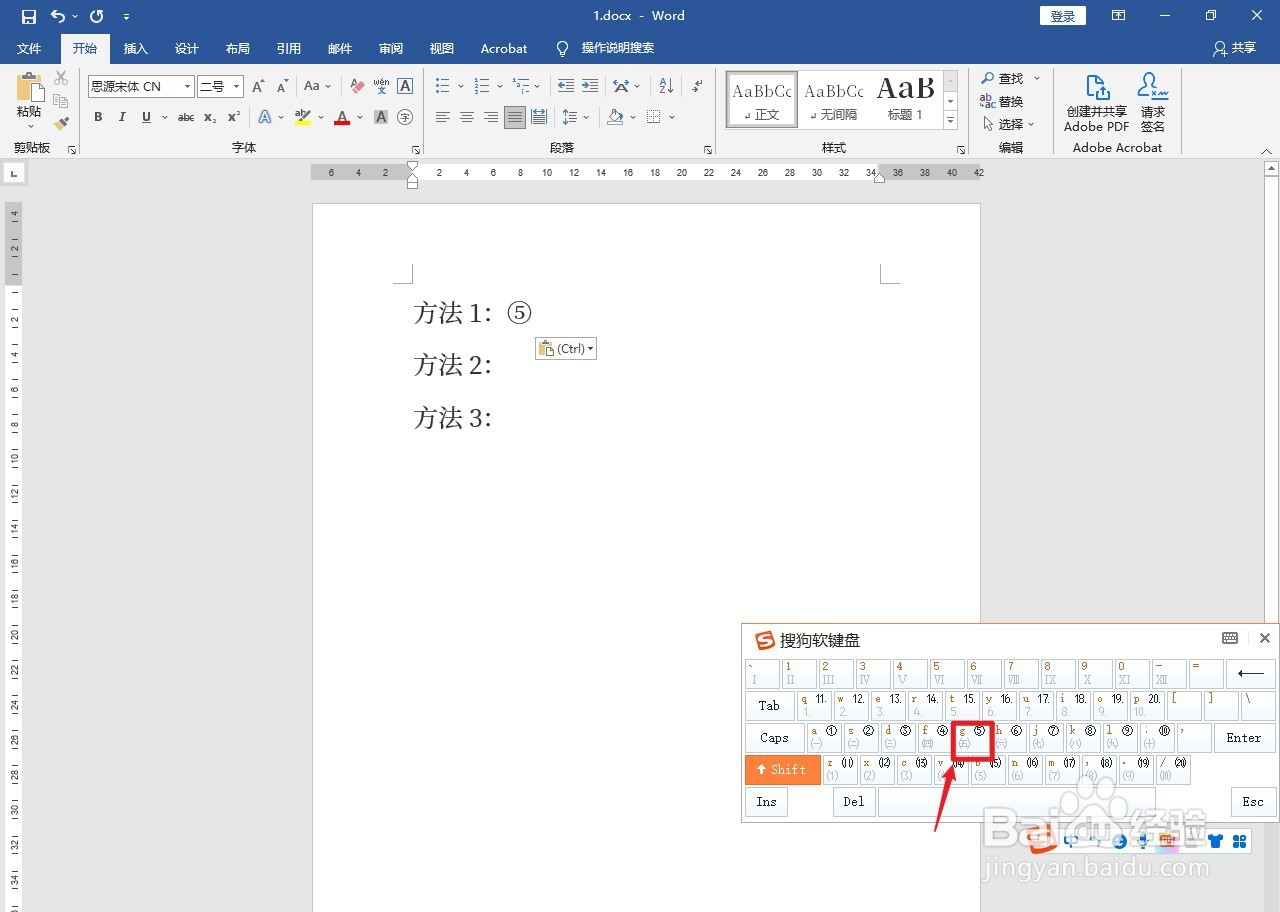The image size is (1280, 912).
Task: Click the 操作说明搜索 search field
Action: (x=618, y=48)
